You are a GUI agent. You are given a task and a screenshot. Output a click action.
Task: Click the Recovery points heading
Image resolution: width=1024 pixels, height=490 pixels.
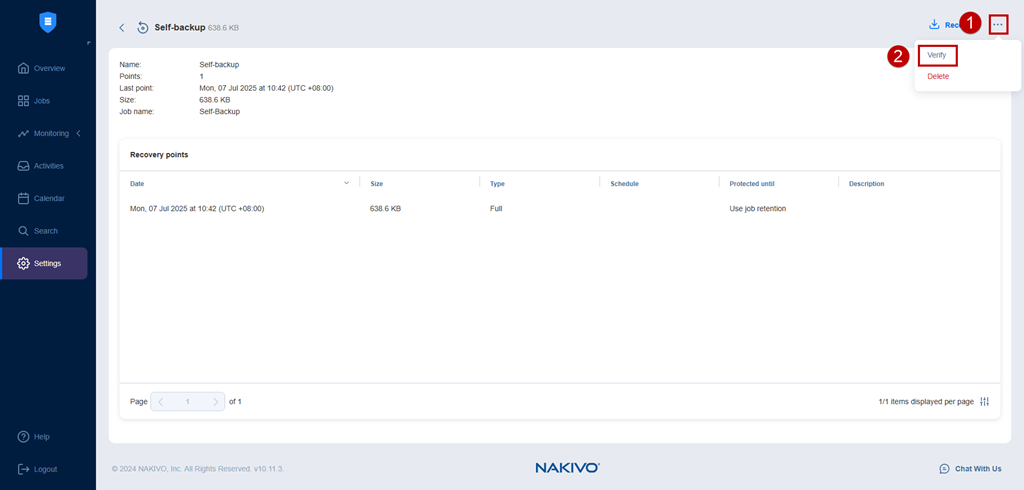(x=159, y=155)
